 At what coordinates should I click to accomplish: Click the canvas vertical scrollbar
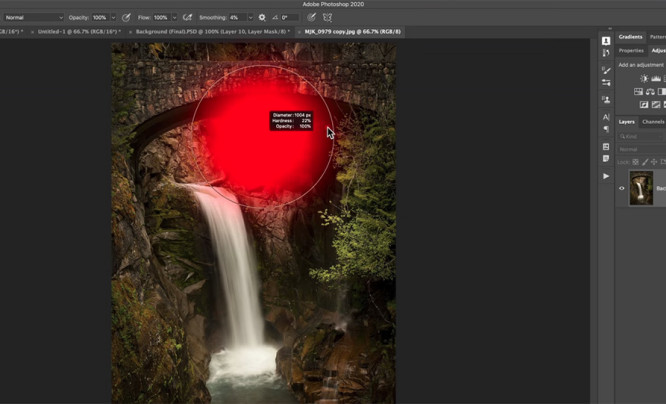[593, 221]
